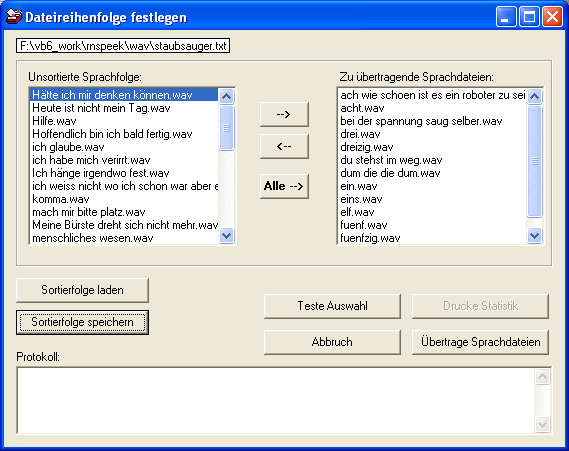Screen dimensions: 569x451
Task: Select 'ach wie schoen ist es ein roboter' entry
Action: pos(432,95)
